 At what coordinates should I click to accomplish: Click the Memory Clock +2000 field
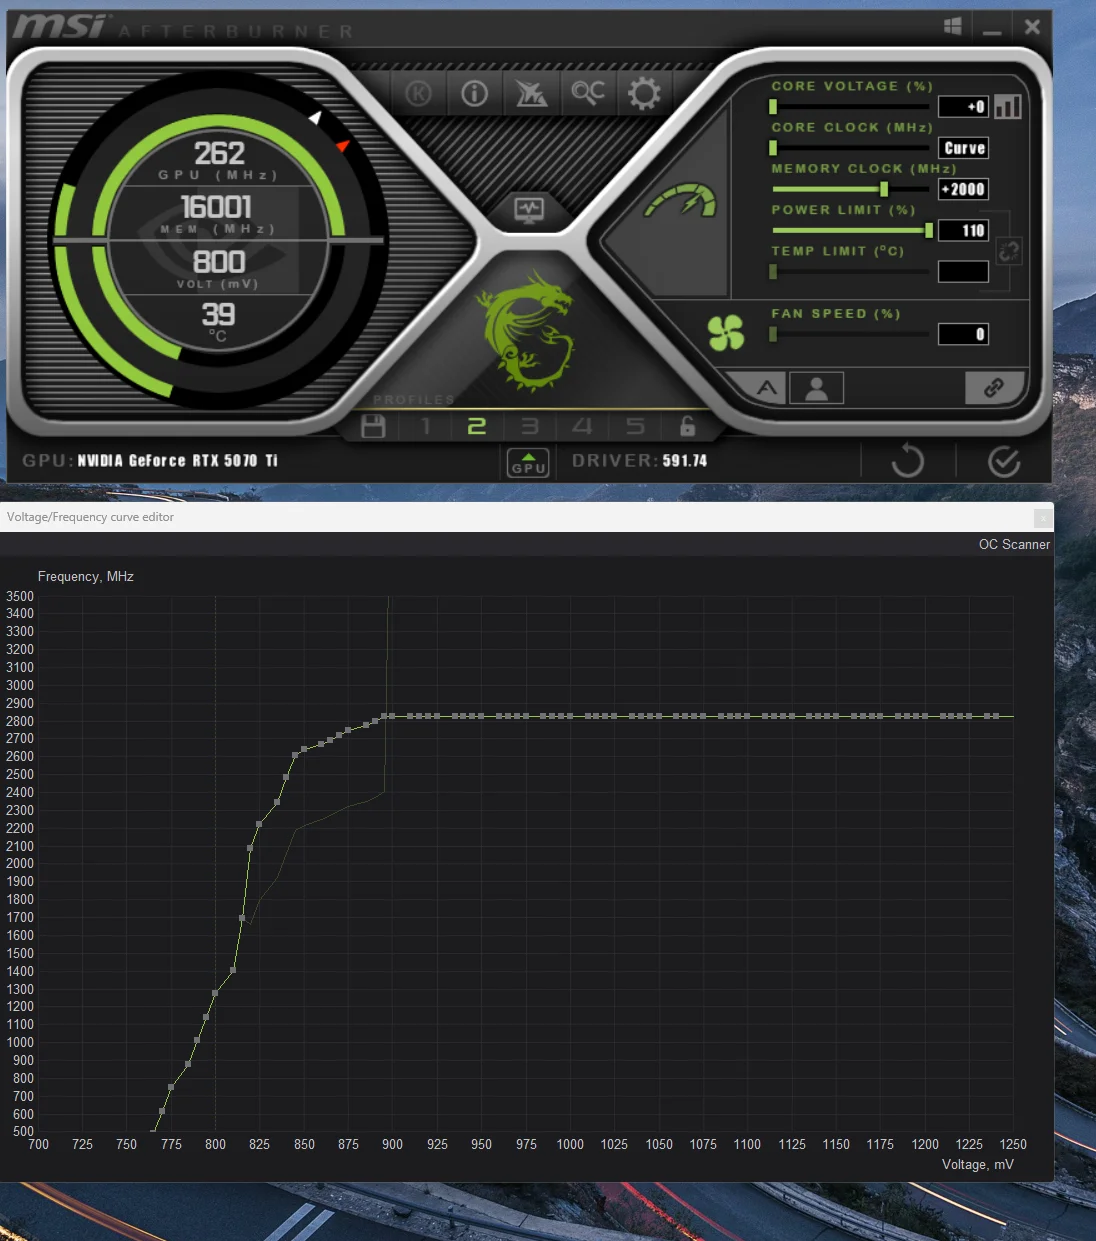[x=963, y=189]
